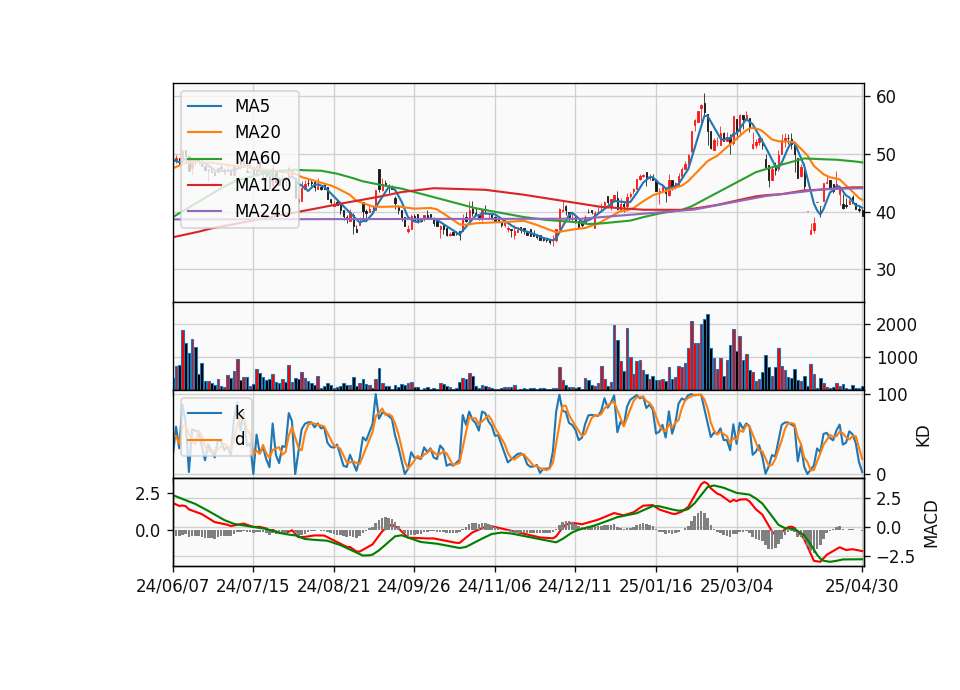This screenshot has height=690, width=960.
Task: Click the 24/12/11 date axis label
Action: [x=575, y=586]
